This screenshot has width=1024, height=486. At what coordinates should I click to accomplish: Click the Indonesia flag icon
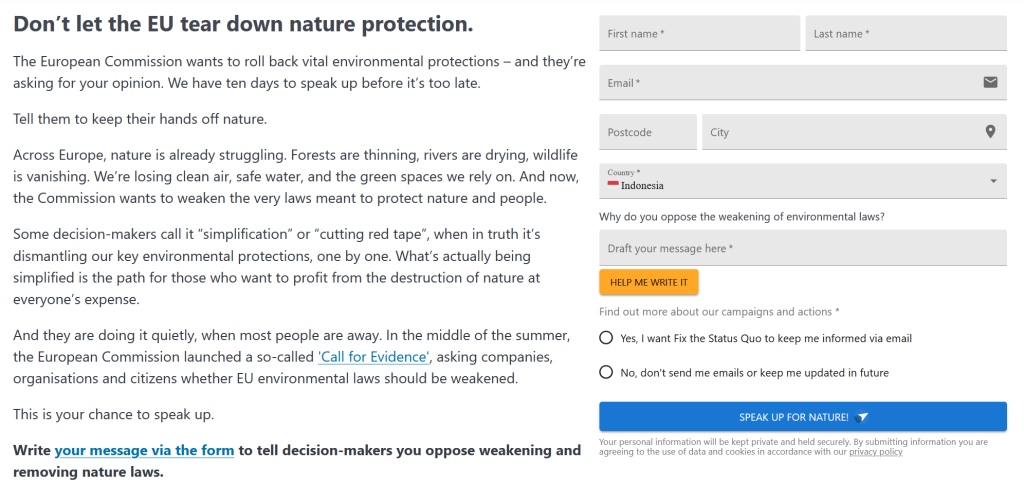click(613, 185)
